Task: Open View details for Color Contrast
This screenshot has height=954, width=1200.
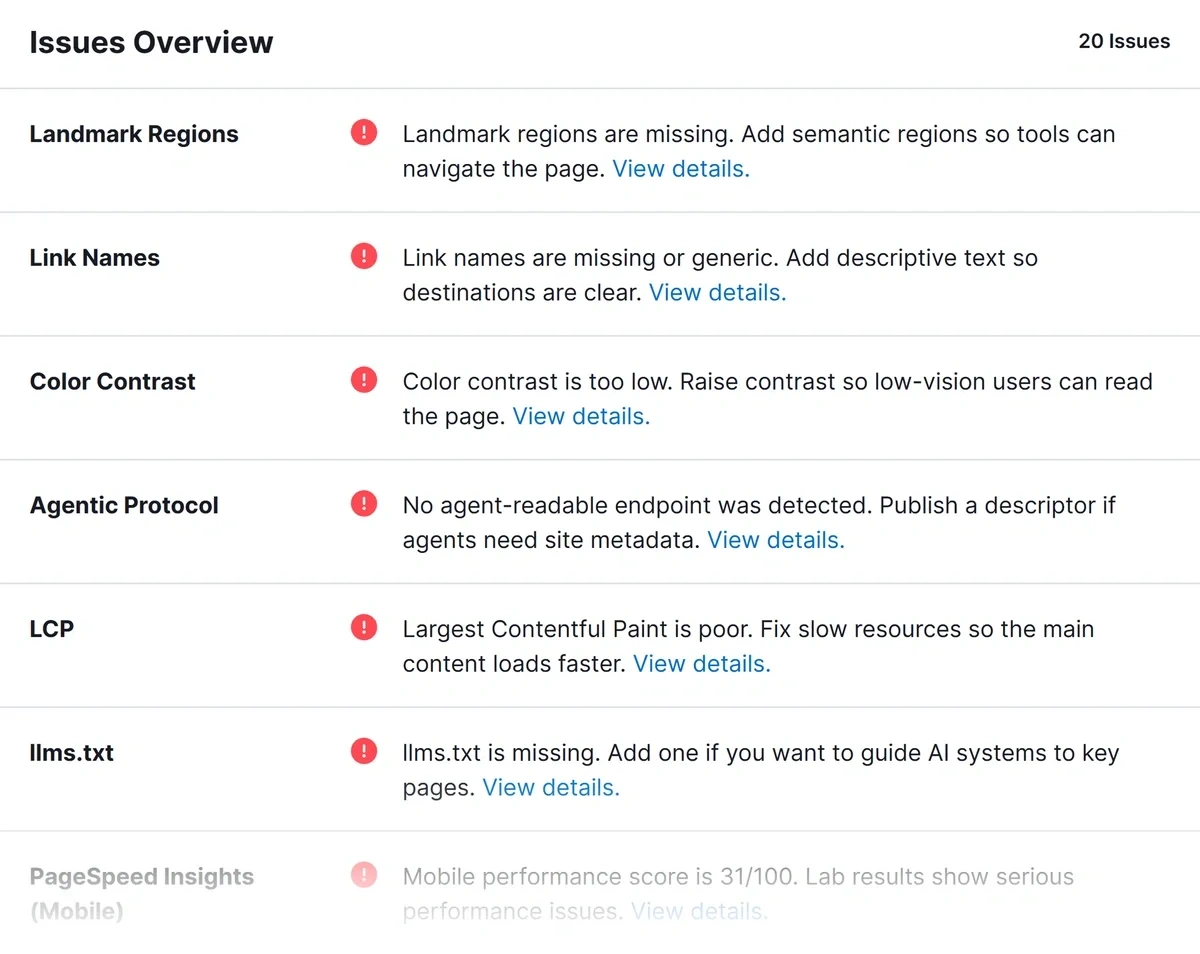Action: coord(581,417)
